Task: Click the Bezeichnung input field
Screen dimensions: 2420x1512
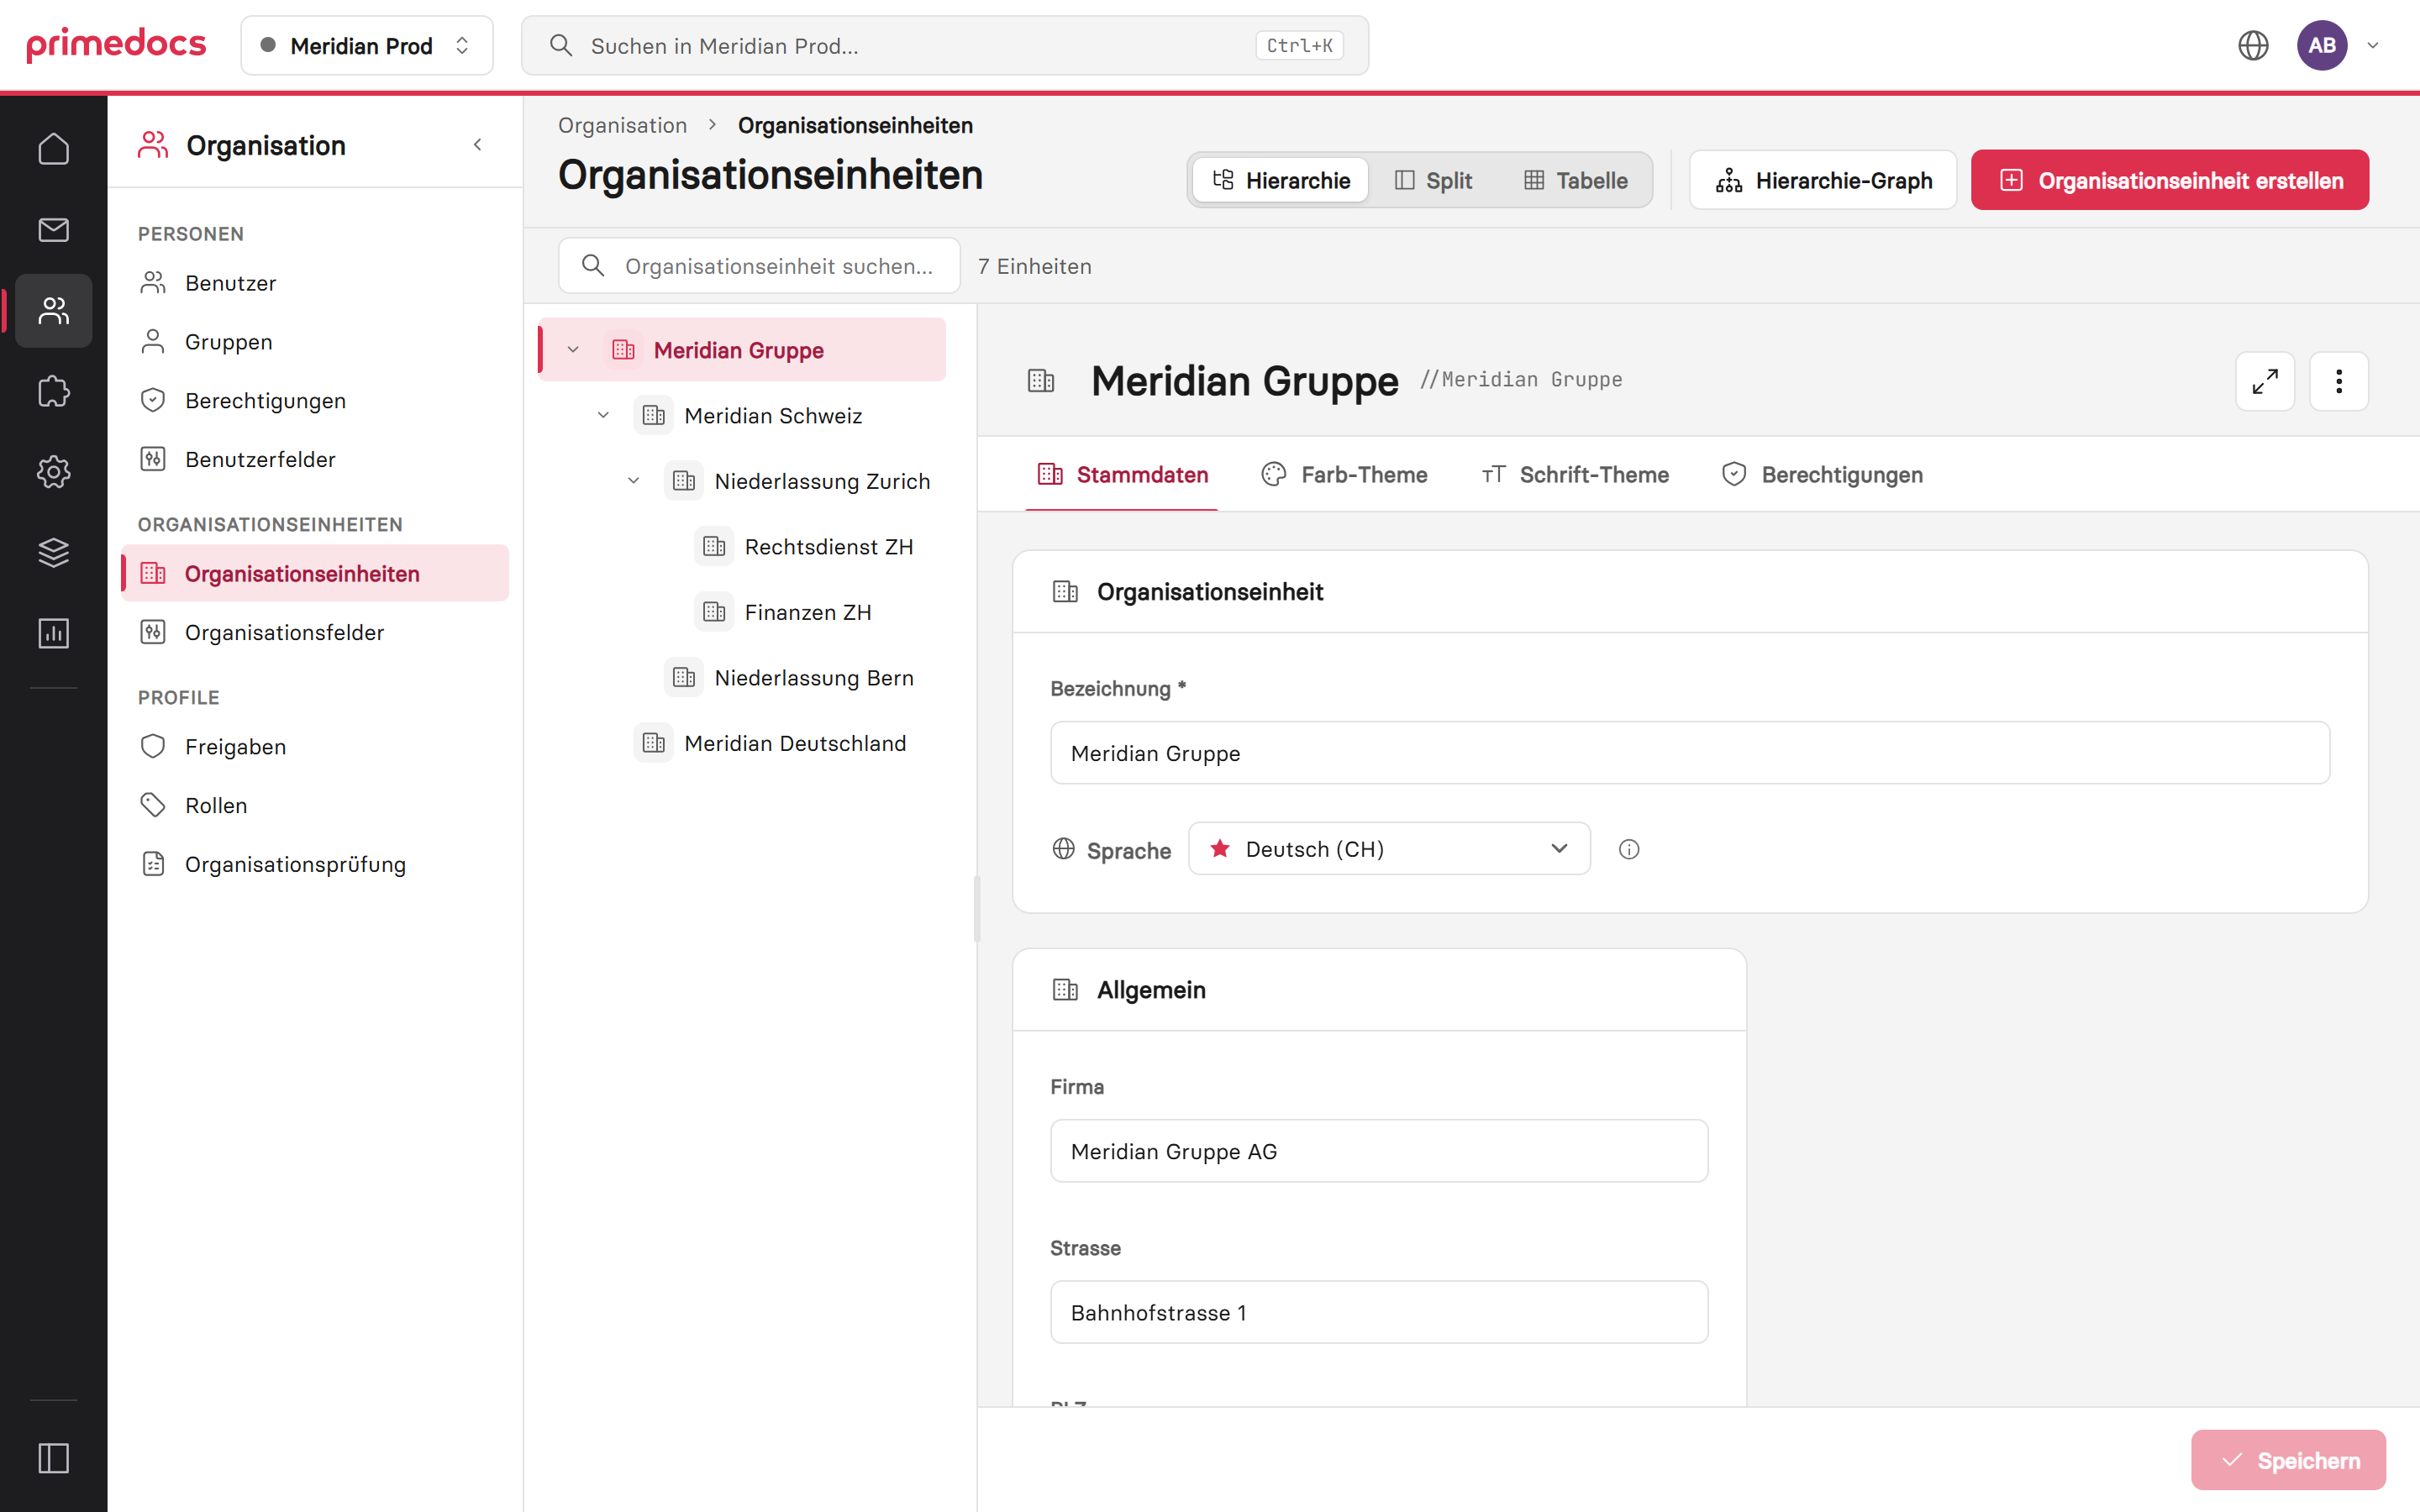Action: tap(1690, 753)
